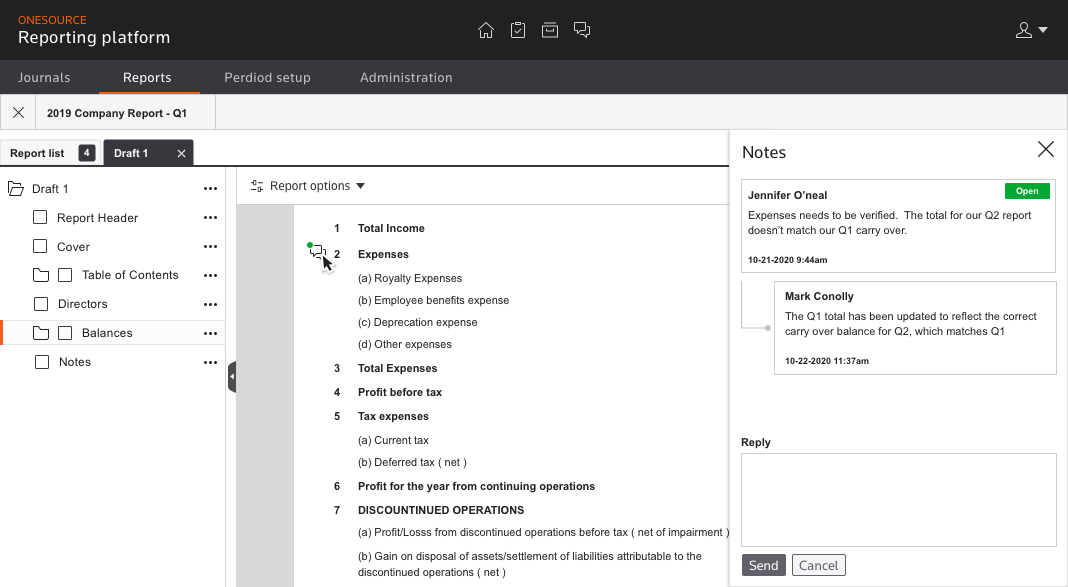The width and height of the screenshot is (1068, 587).
Task: Open the Report options dropdown
Action: [307, 186]
